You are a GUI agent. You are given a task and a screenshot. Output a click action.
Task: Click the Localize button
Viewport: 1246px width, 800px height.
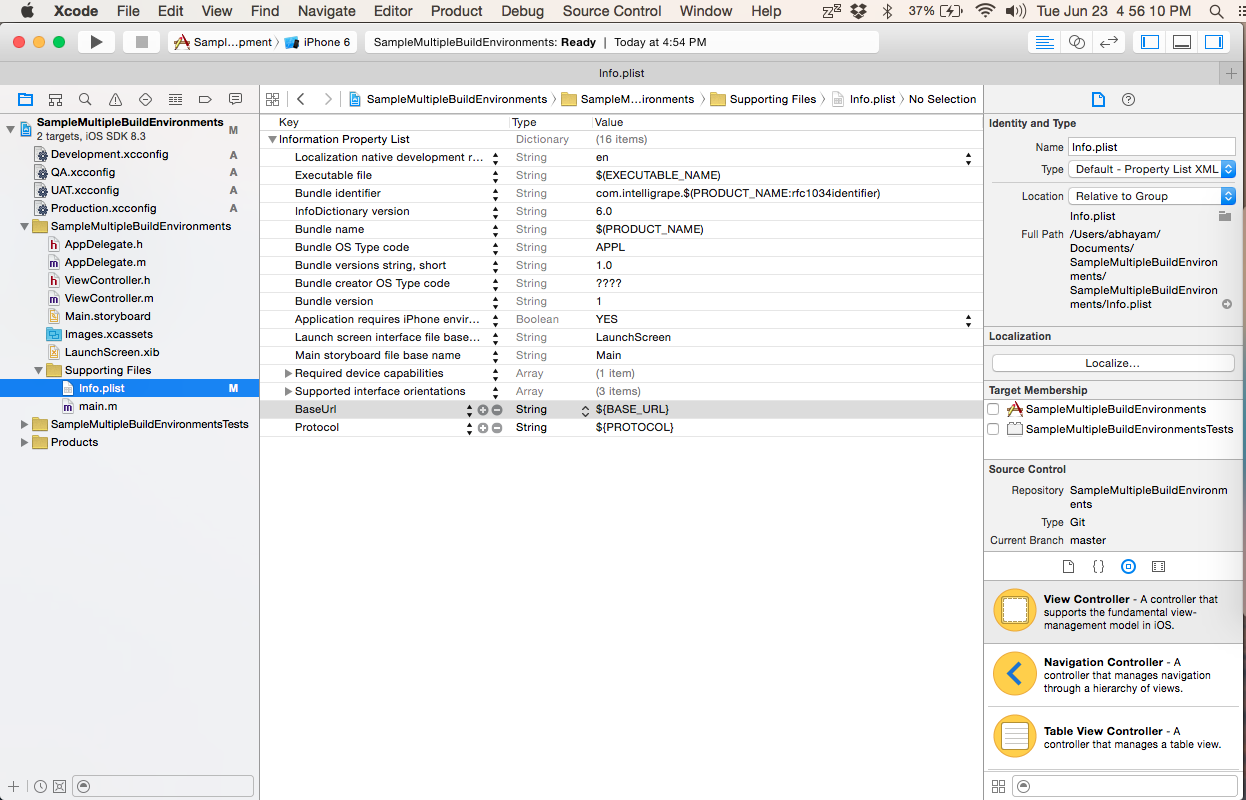click(x=1113, y=363)
